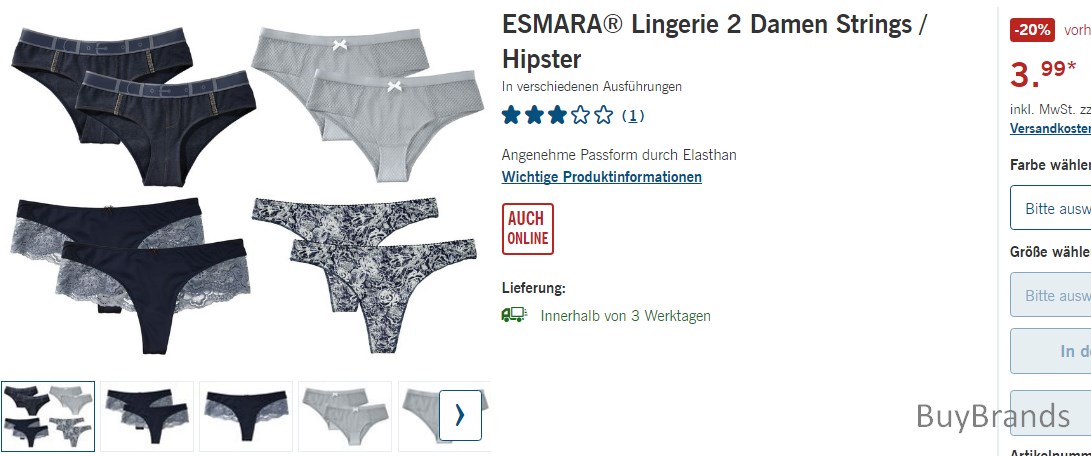Click the add to cart button
The height and width of the screenshot is (456, 1091).
(1051, 351)
